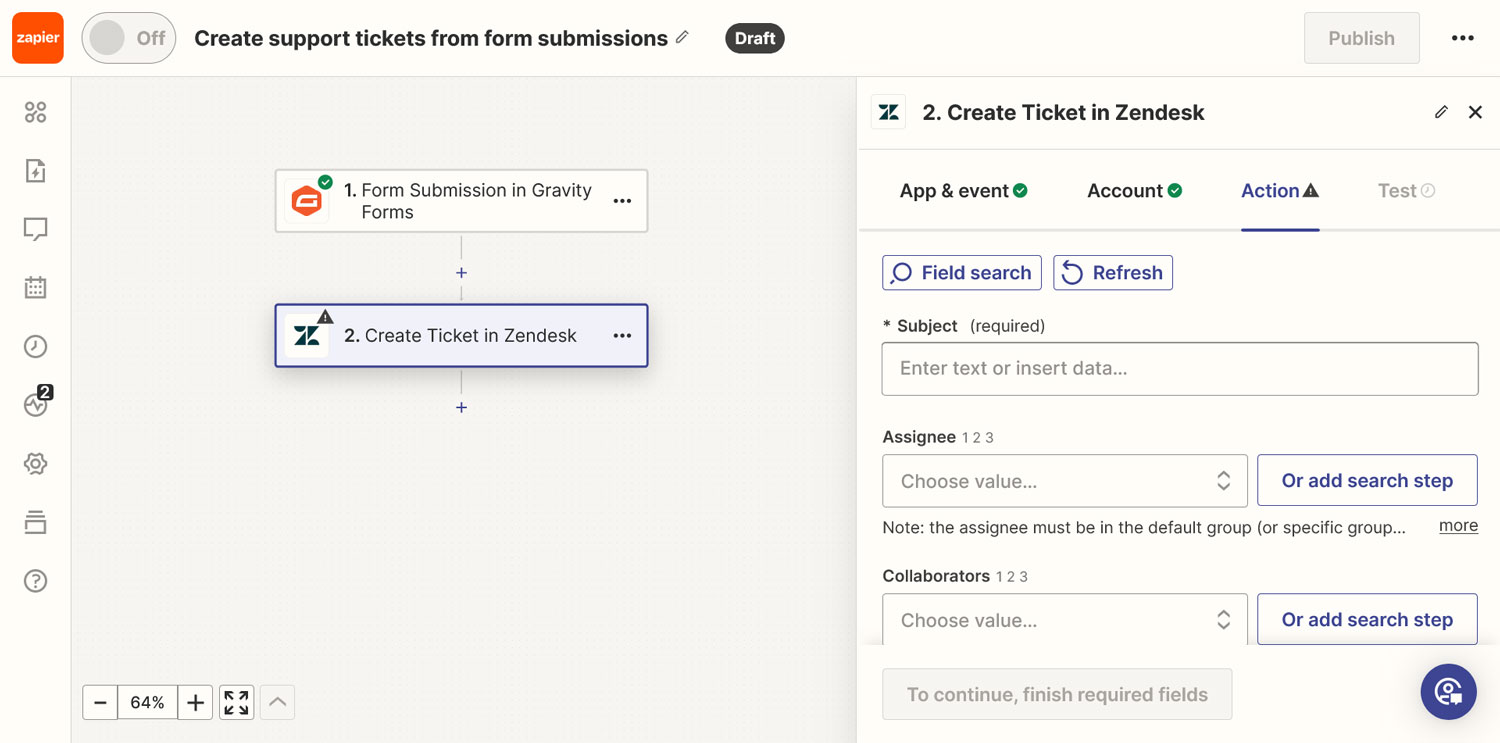Switch to the Action tab
This screenshot has height=743, width=1500.
click(1280, 191)
